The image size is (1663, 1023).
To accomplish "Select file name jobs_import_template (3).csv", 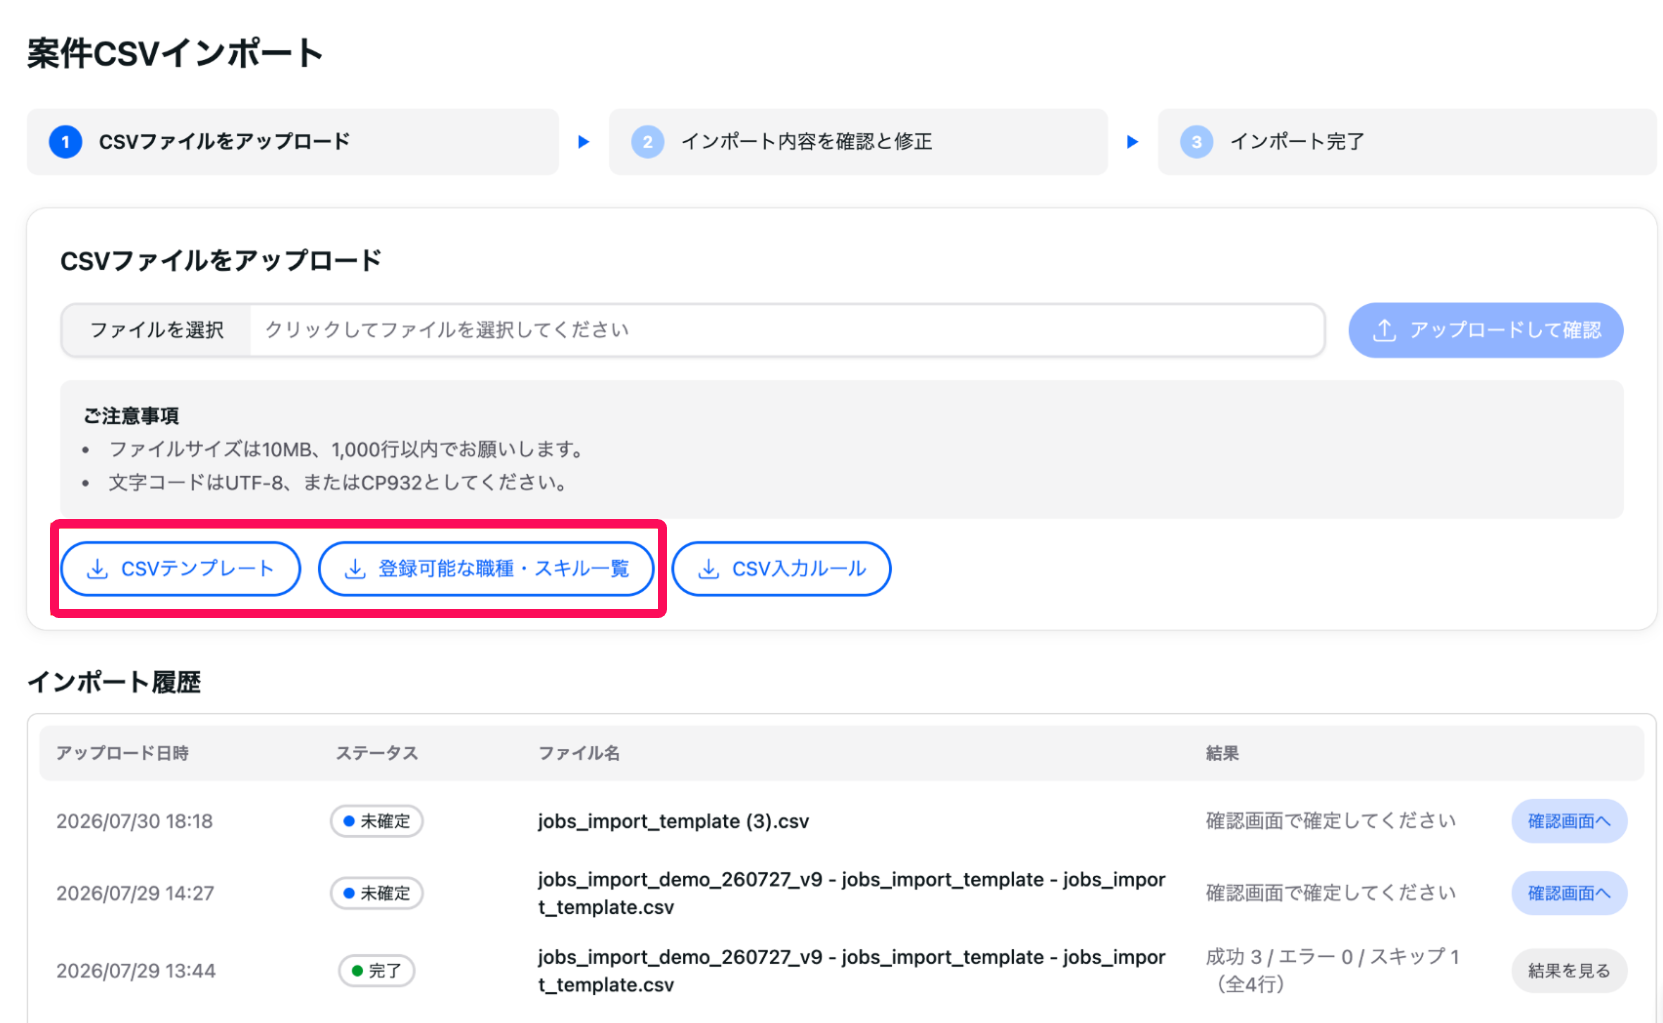I will (673, 822).
